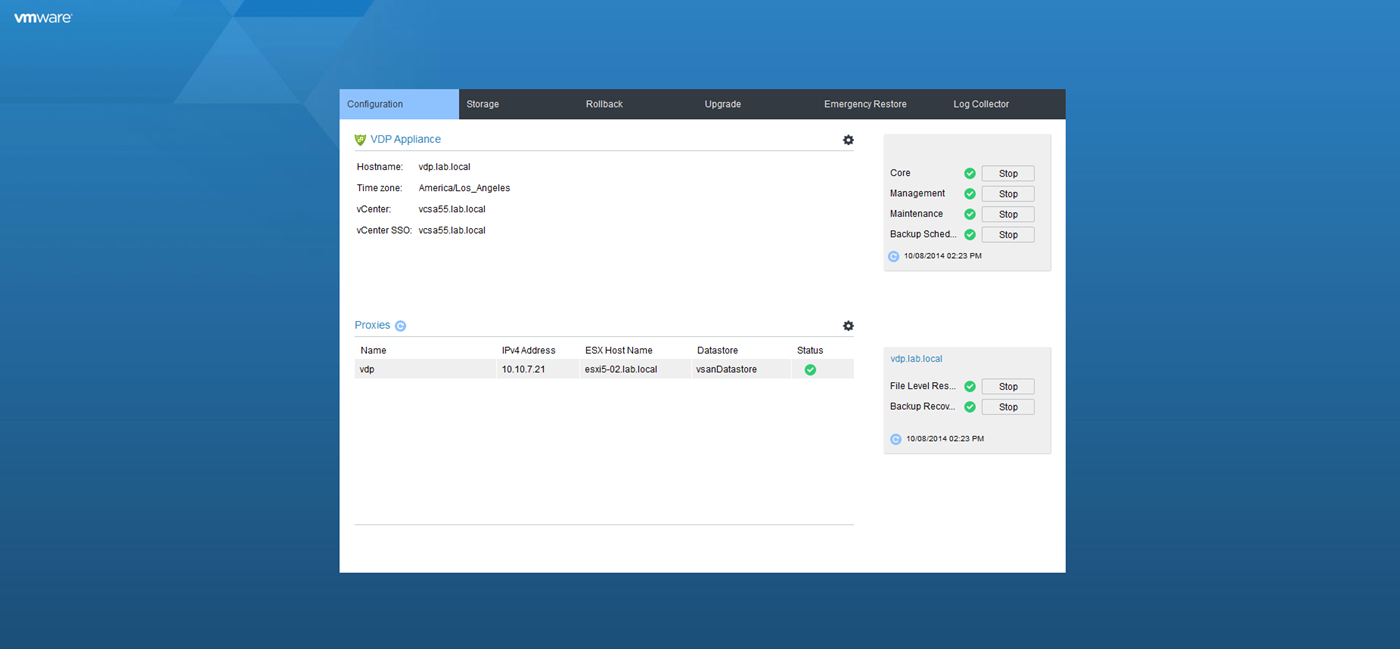Image resolution: width=1400 pixels, height=649 pixels.
Task: Stop the File Level Restore service
Action: tap(1008, 386)
